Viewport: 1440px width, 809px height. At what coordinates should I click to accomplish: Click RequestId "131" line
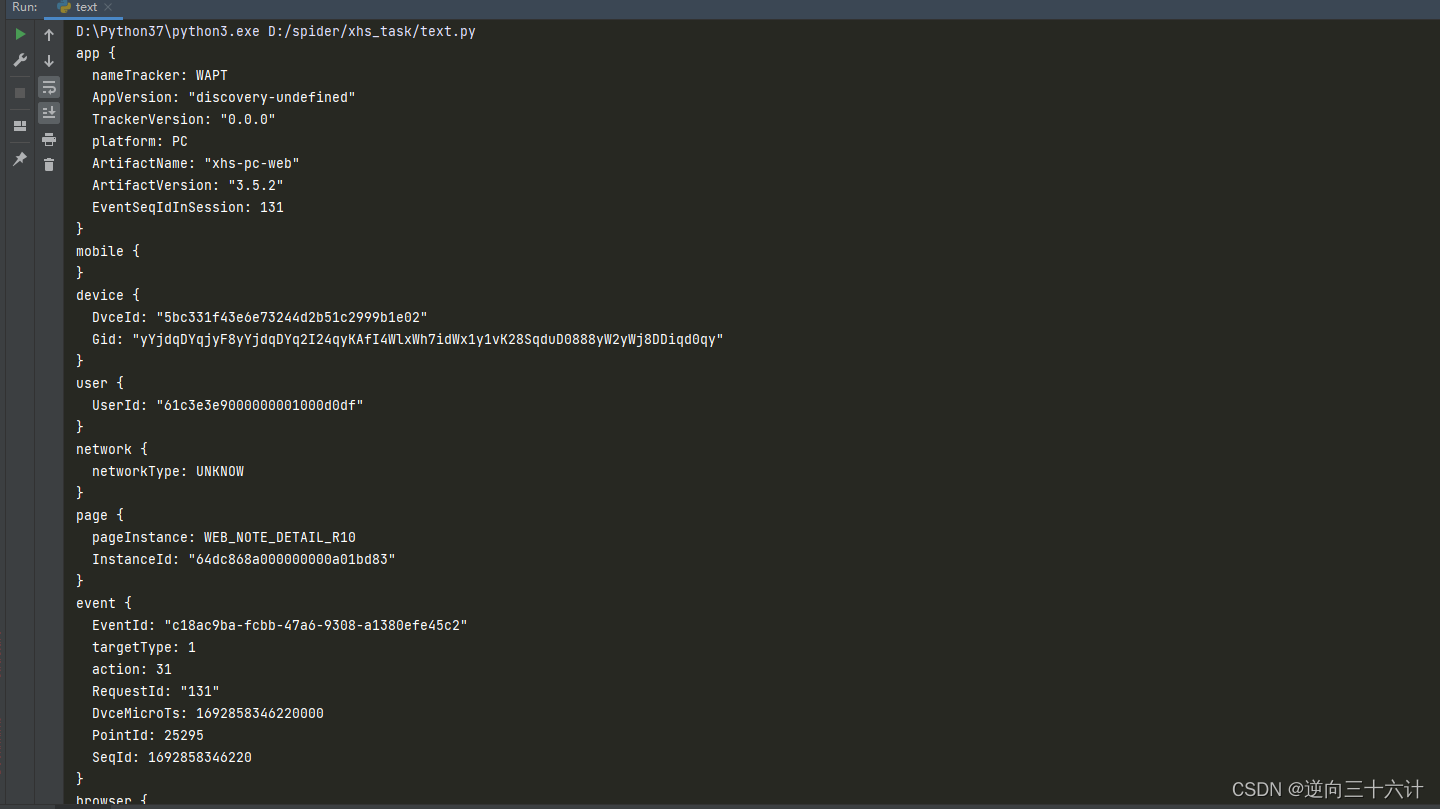[x=156, y=691]
